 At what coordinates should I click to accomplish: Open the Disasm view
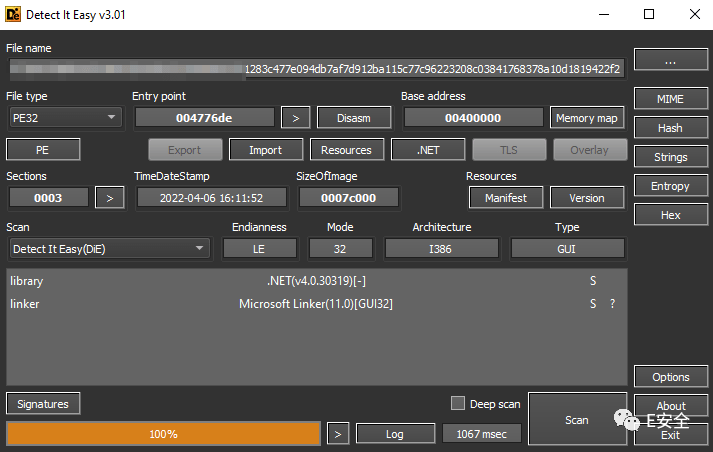click(354, 118)
